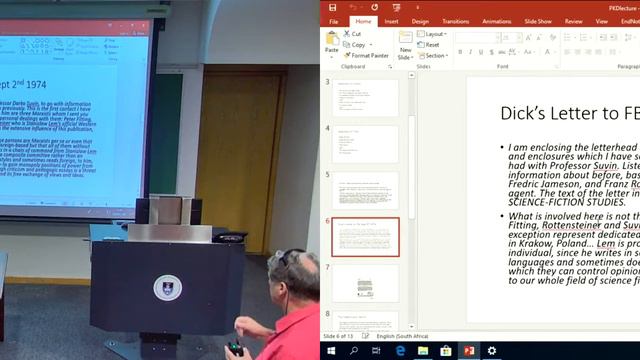Viewport: 640px width, 360px height.
Task: Increase font size with larger A icon
Action: click(x=529, y=38)
